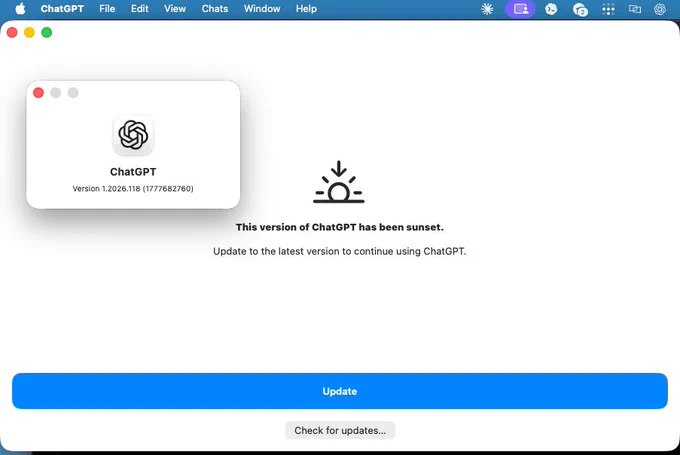680x455 pixels.
Task: Click the ChatGPT logo in menu bar
Action: [x=660, y=9]
